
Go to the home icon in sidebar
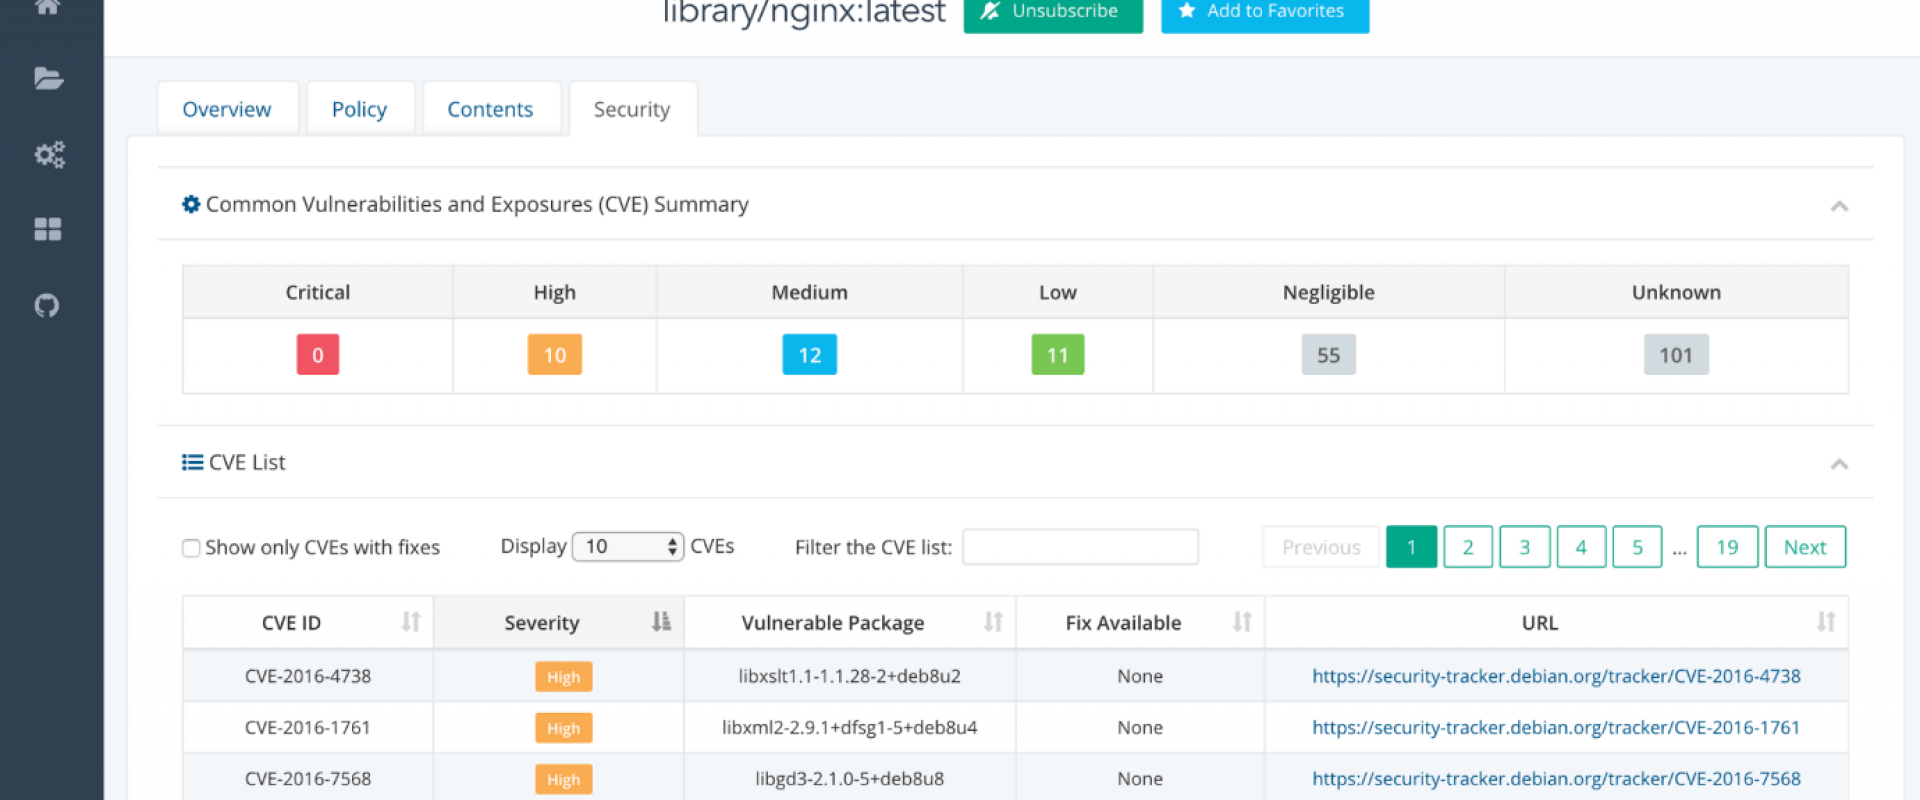click(x=47, y=7)
